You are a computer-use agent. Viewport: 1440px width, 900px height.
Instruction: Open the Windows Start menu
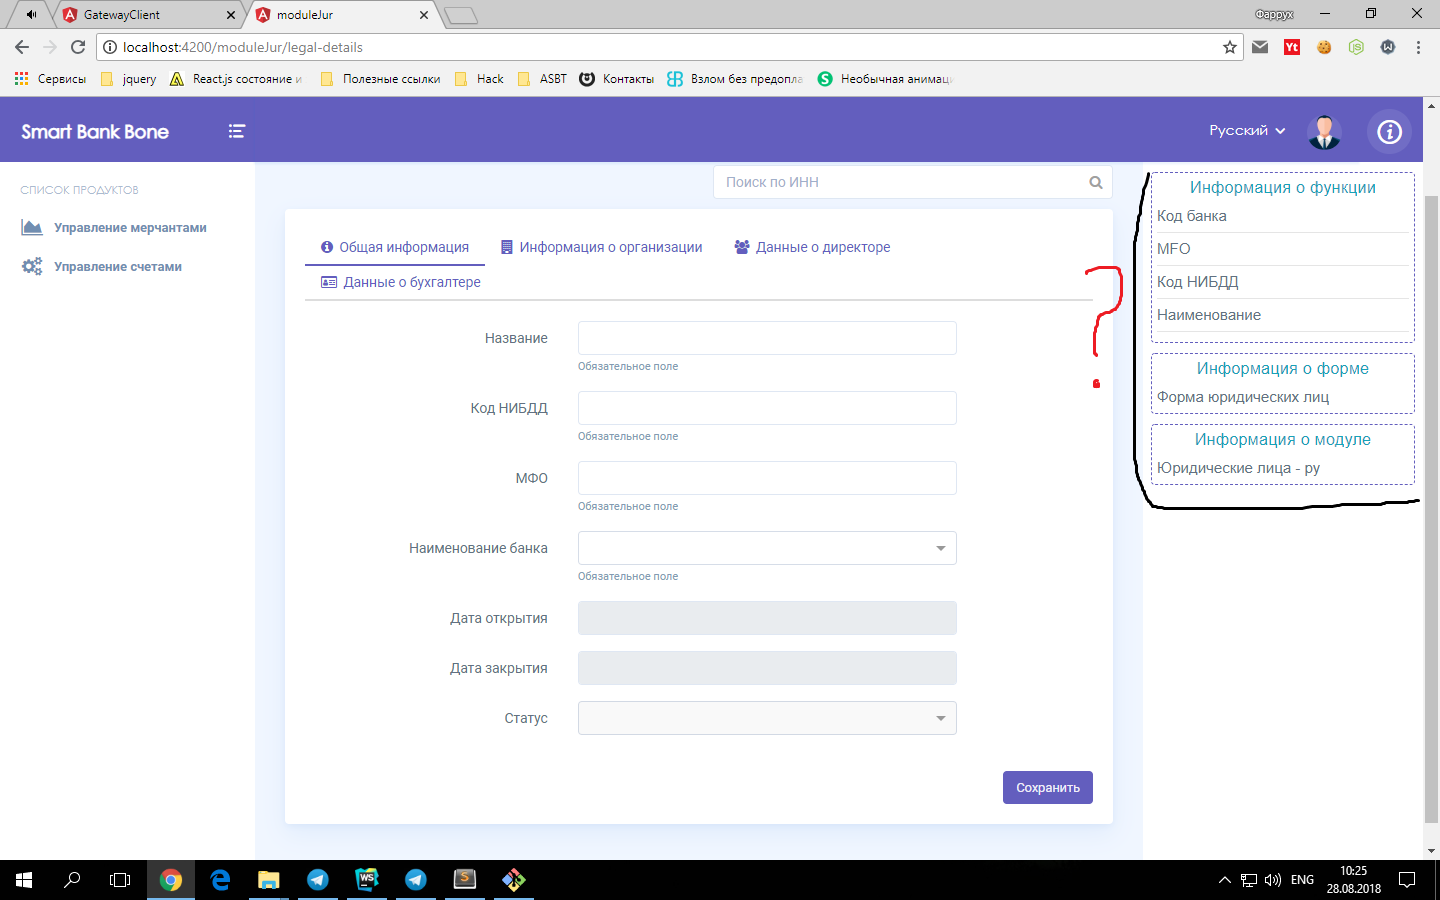[24, 880]
